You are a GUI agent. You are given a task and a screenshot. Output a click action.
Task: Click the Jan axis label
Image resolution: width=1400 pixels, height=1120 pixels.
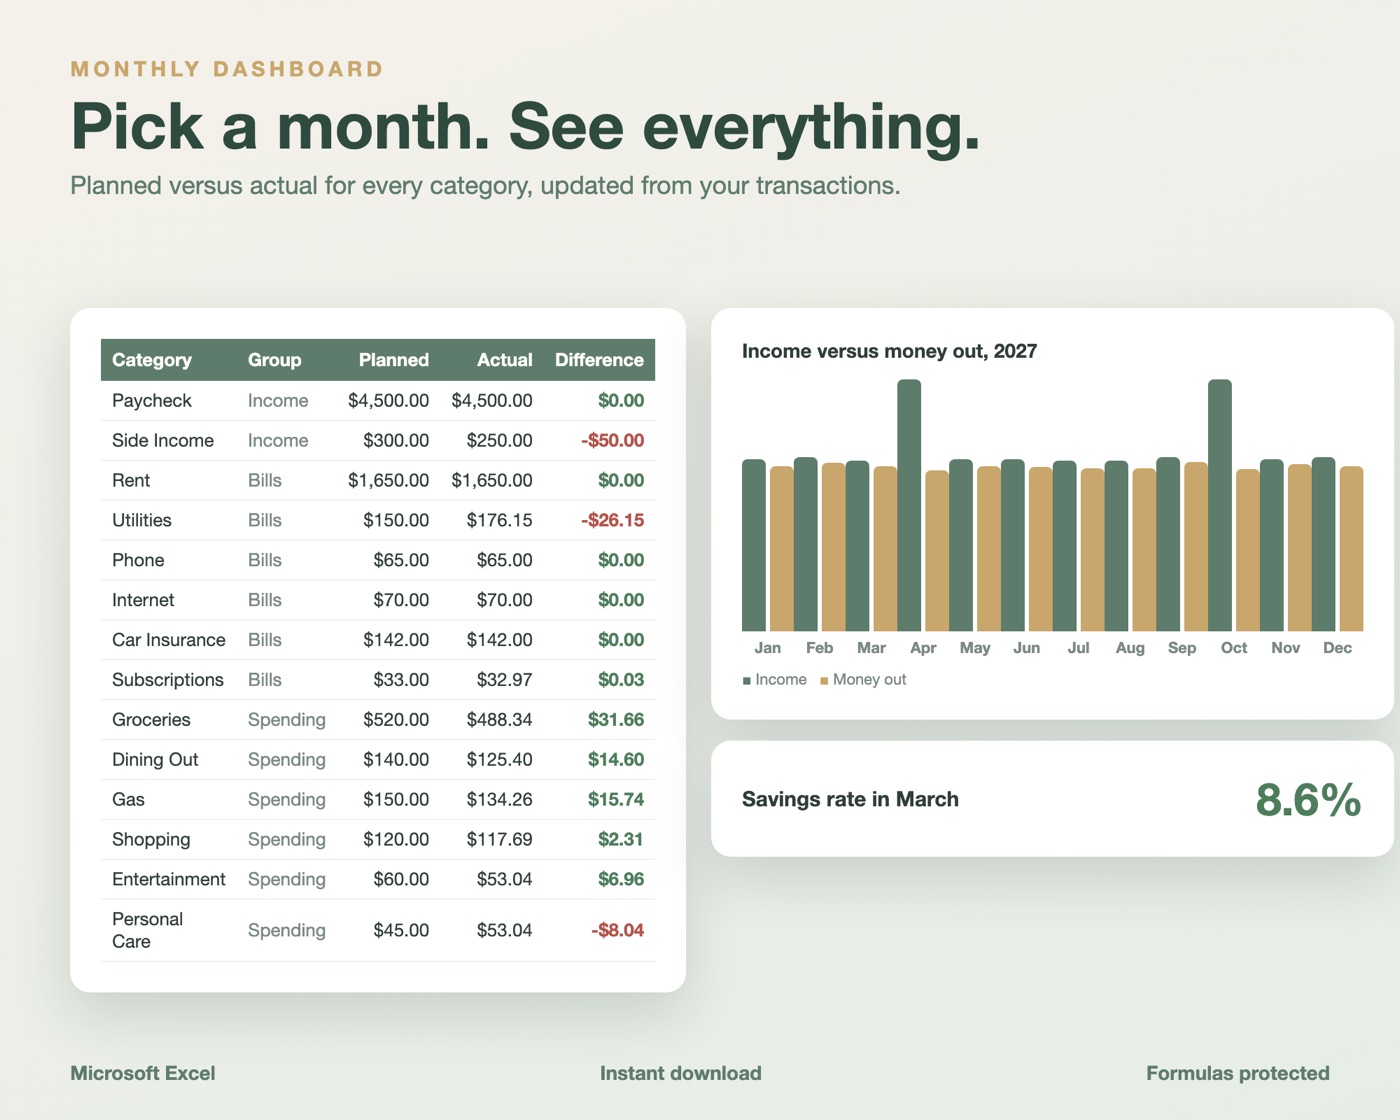[x=768, y=648]
